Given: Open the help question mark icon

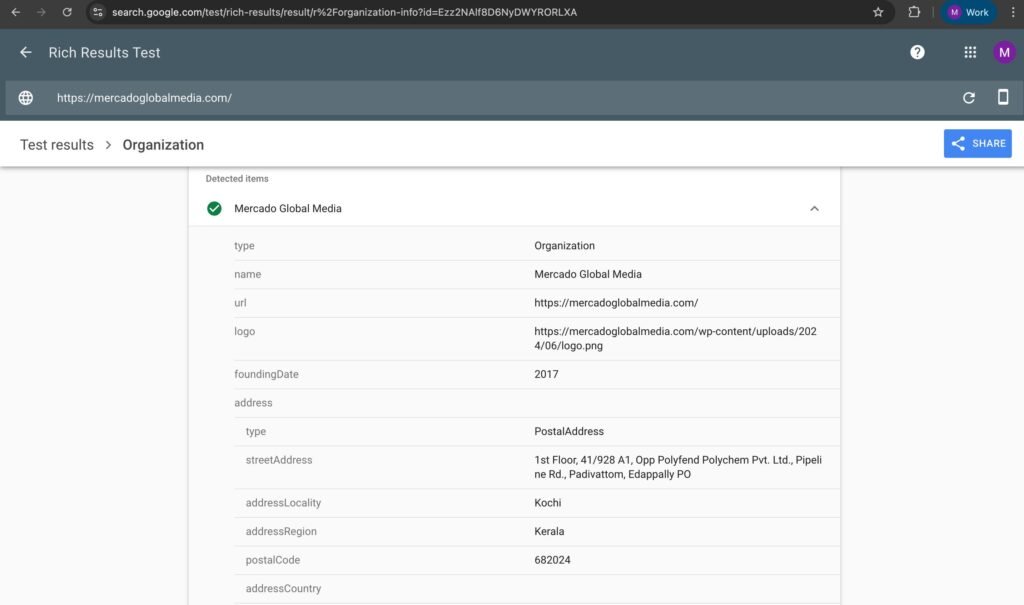Looking at the screenshot, I should click(917, 52).
